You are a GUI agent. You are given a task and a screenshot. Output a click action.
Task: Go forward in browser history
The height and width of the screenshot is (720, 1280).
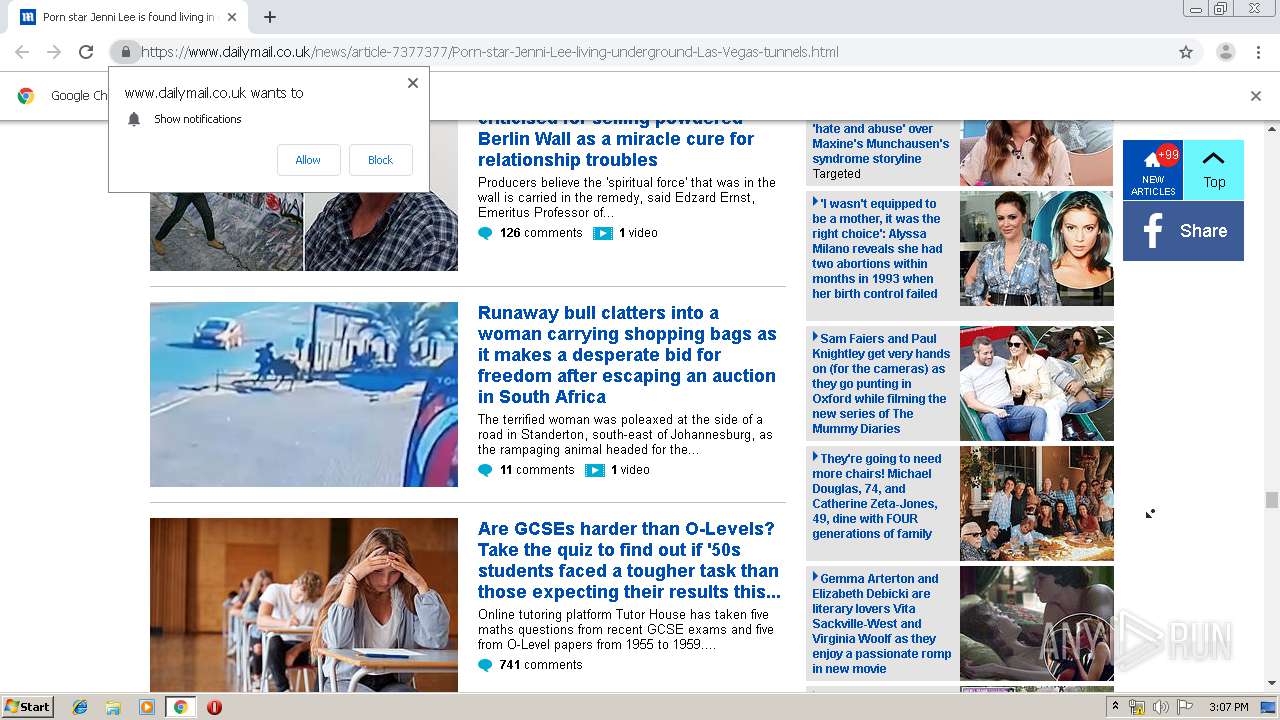pos(54,52)
